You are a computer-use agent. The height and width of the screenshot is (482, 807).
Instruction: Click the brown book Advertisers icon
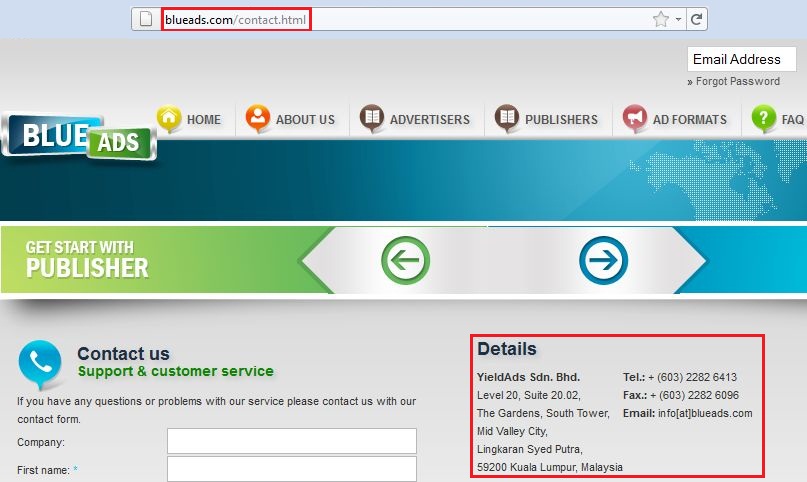click(x=372, y=118)
